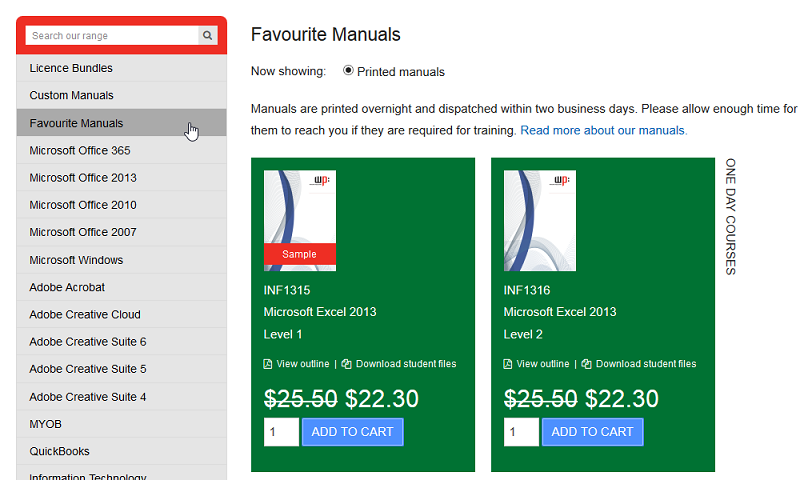This screenshot has width=800, height=480.
Task: View outline for Excel 2013 Level 2
Action: coord(542,364)
